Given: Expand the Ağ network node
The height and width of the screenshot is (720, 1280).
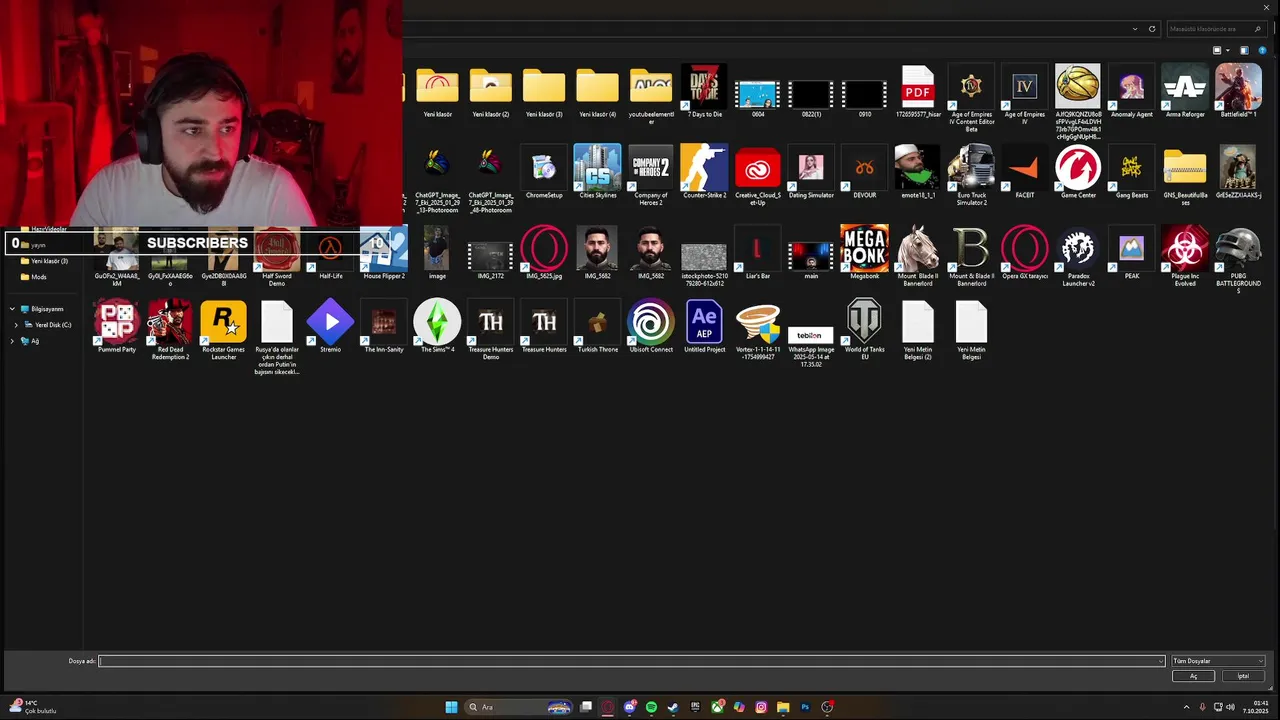Looking at the screenshot, I should [x=12, y=341].
